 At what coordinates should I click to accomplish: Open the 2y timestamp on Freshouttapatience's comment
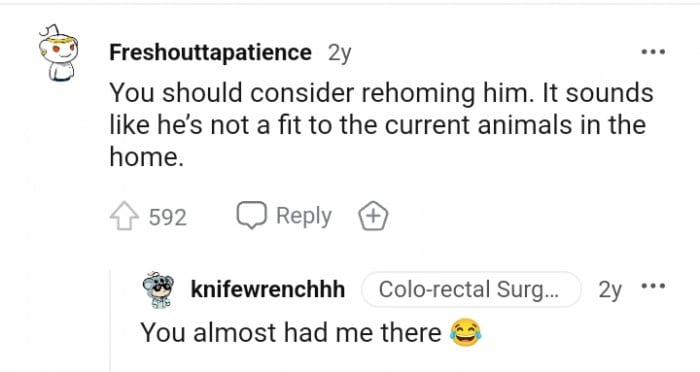339,54
